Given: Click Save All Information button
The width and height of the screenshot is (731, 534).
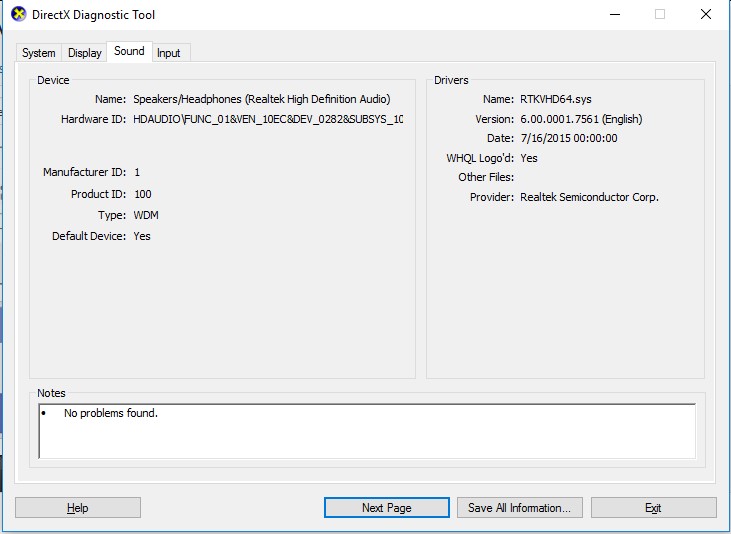Looking at the screenshot, I should click(520, 507).
